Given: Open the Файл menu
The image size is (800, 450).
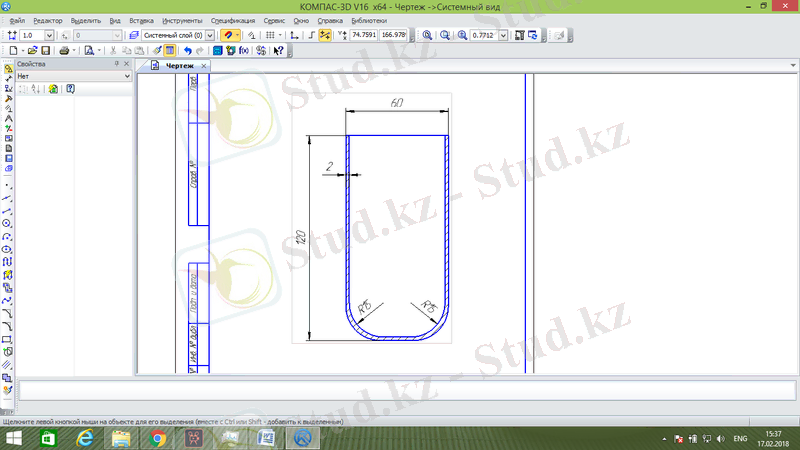Looking at the screenshot, I should tap(17, 21).
